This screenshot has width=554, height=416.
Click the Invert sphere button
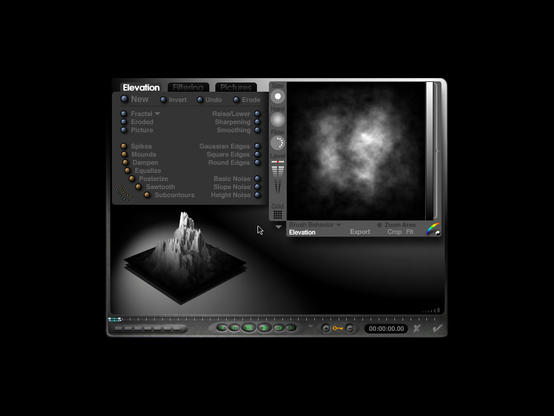coord(163,100)
